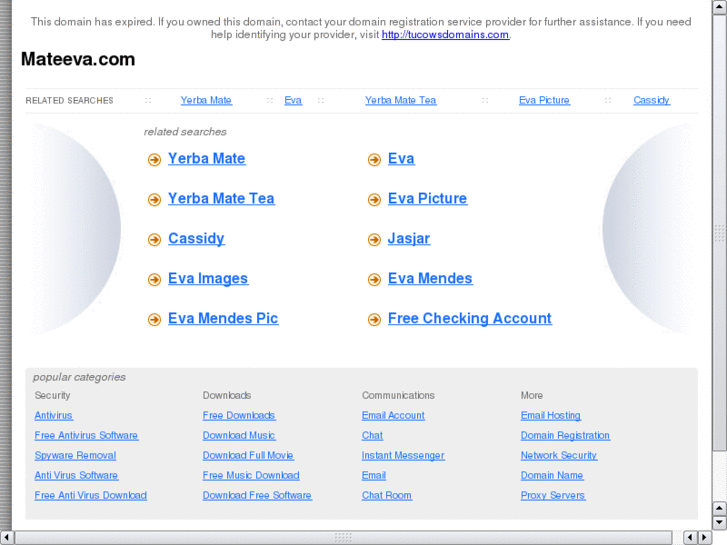Click the orange arrow icon beside the Eva Mendes link
727x545 pixels.
[x=374, y=279]
